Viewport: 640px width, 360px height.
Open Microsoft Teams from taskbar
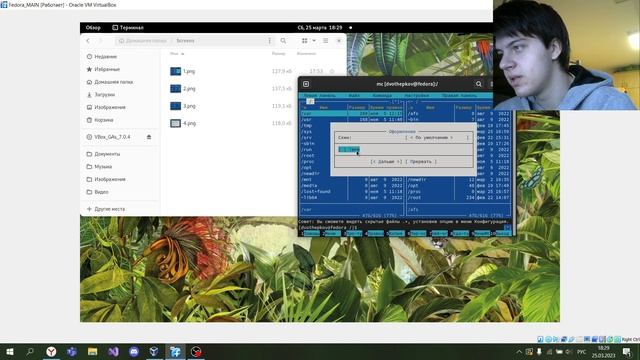(72, 351)
